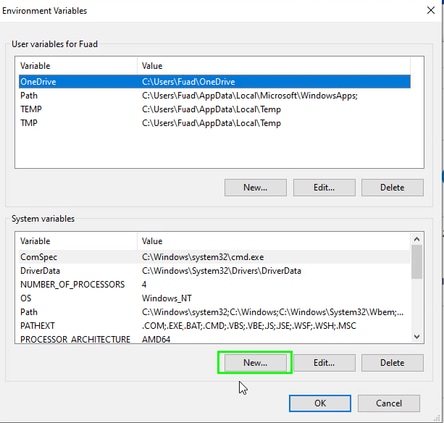Select the PATHEXT system variable
This screenshot has height=423, width=444.
coord(215,326)
